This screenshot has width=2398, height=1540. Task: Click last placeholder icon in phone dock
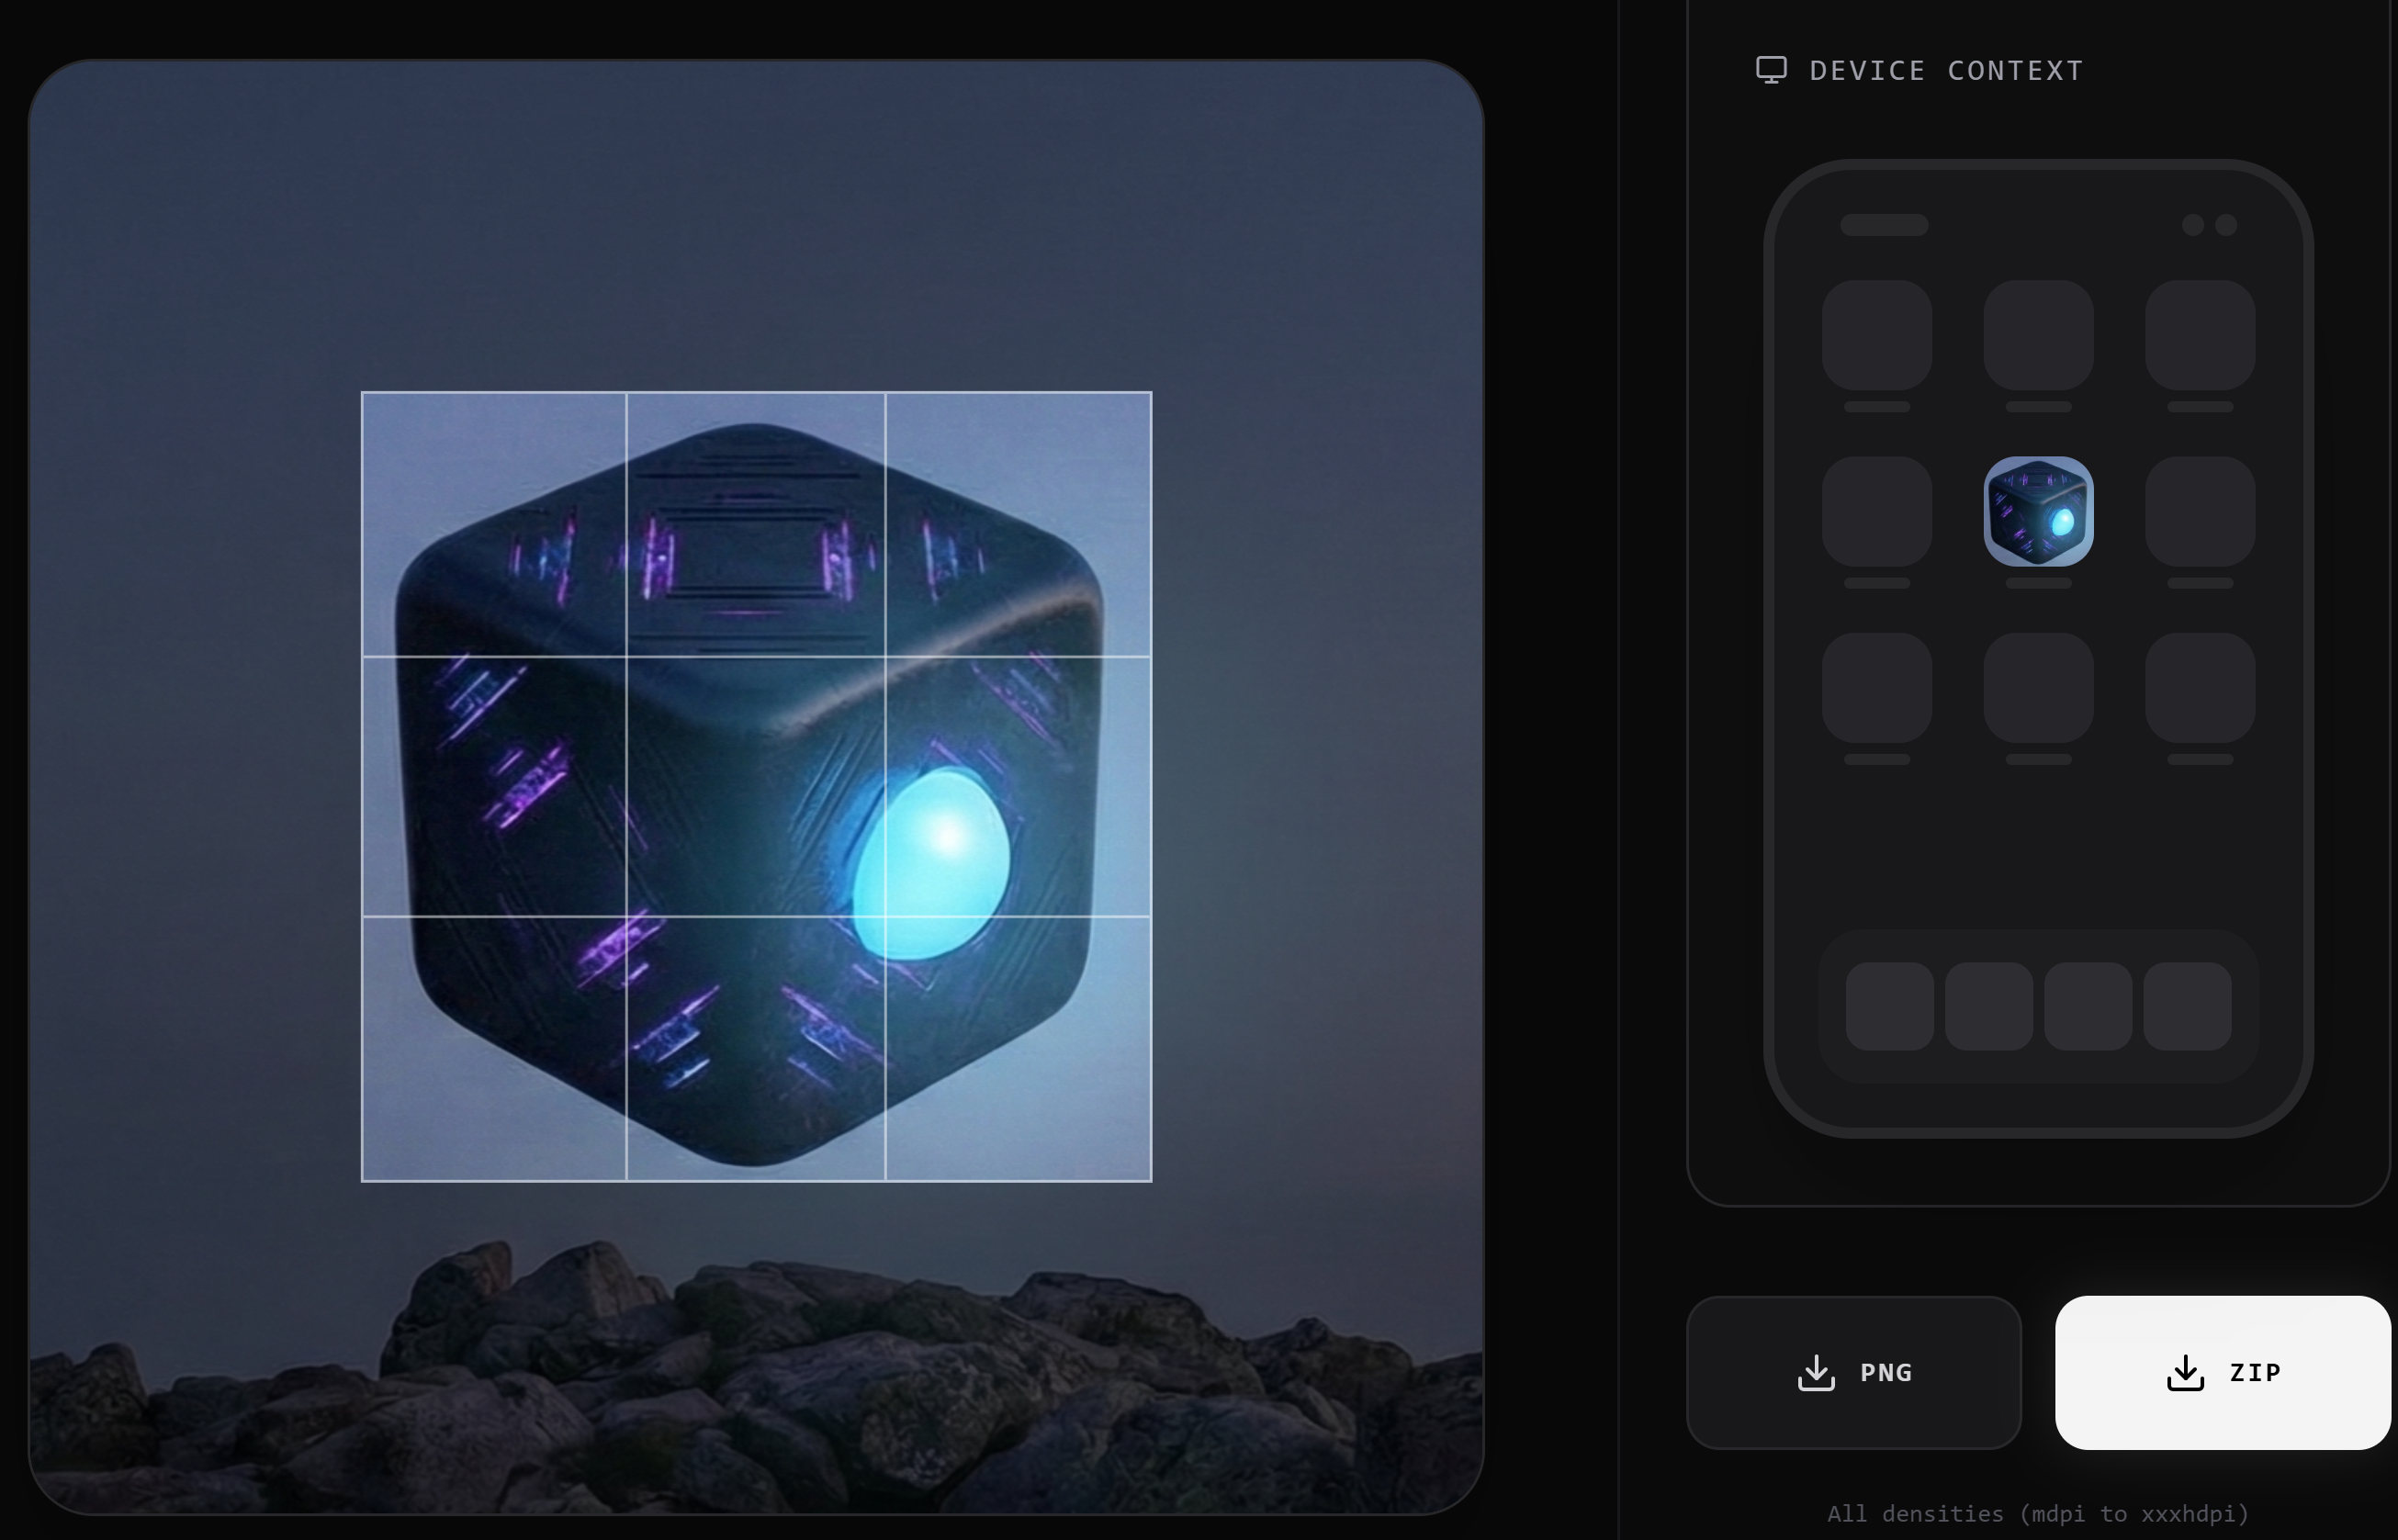tap(2187, 1006)
